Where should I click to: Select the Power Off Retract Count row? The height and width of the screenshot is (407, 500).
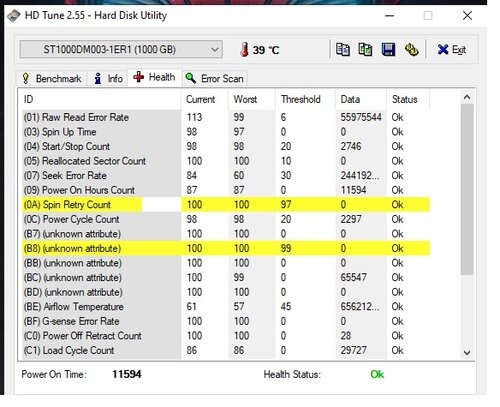coord(226,336)
